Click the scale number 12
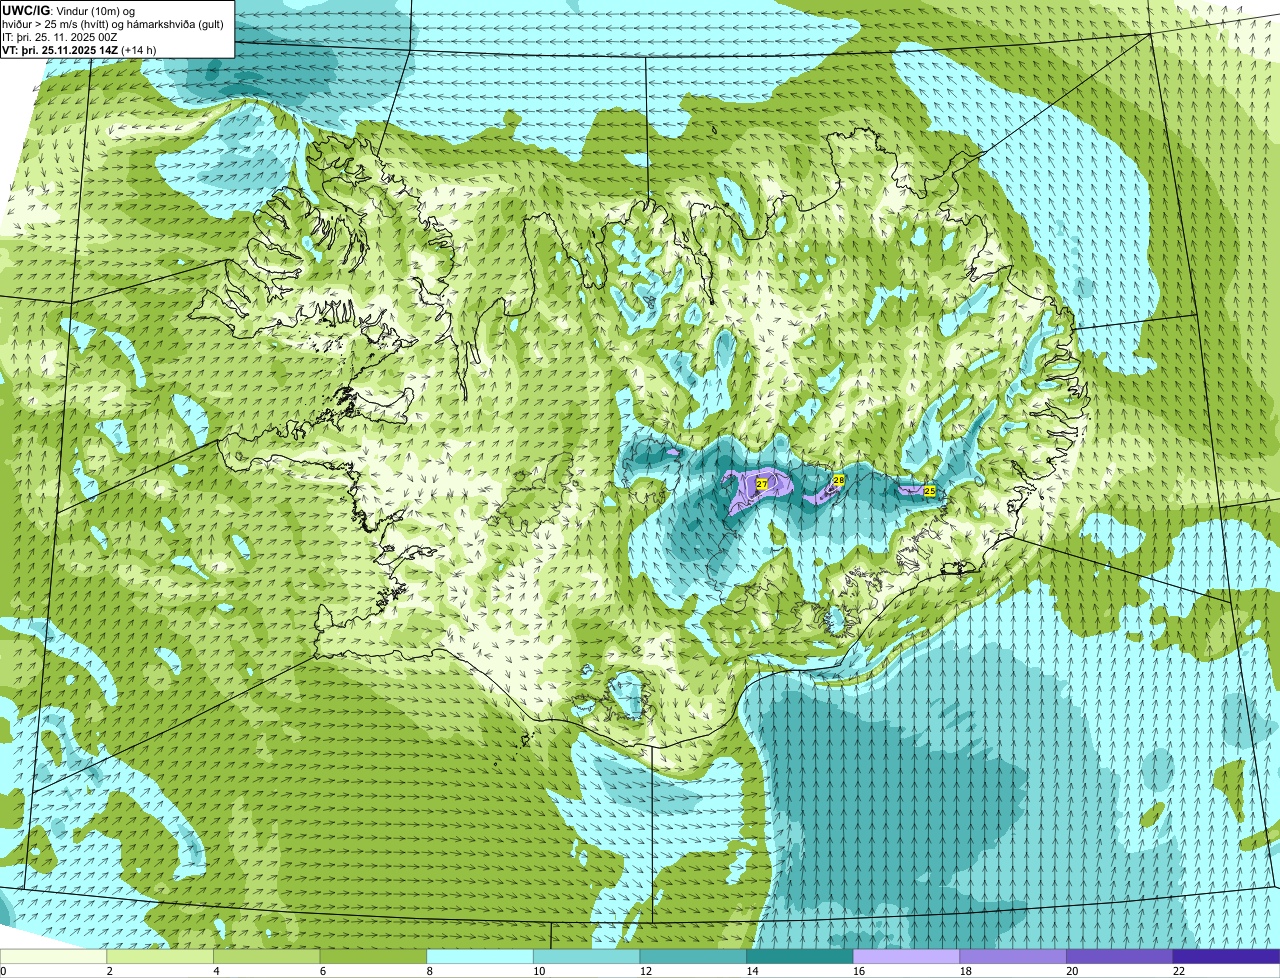The width and height of the screenshot is (1280, 978). pos(646,971)
